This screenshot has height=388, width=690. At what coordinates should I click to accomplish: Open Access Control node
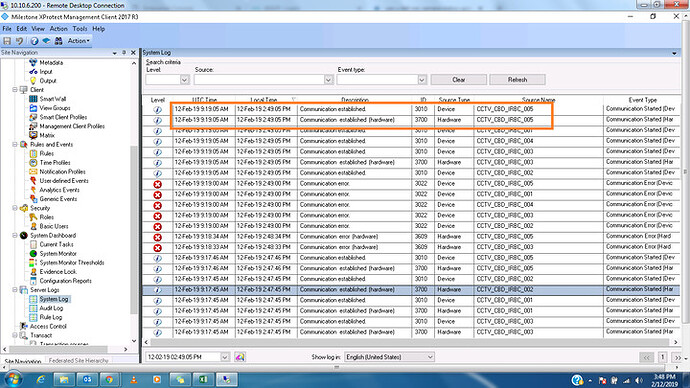click(48, 326)
